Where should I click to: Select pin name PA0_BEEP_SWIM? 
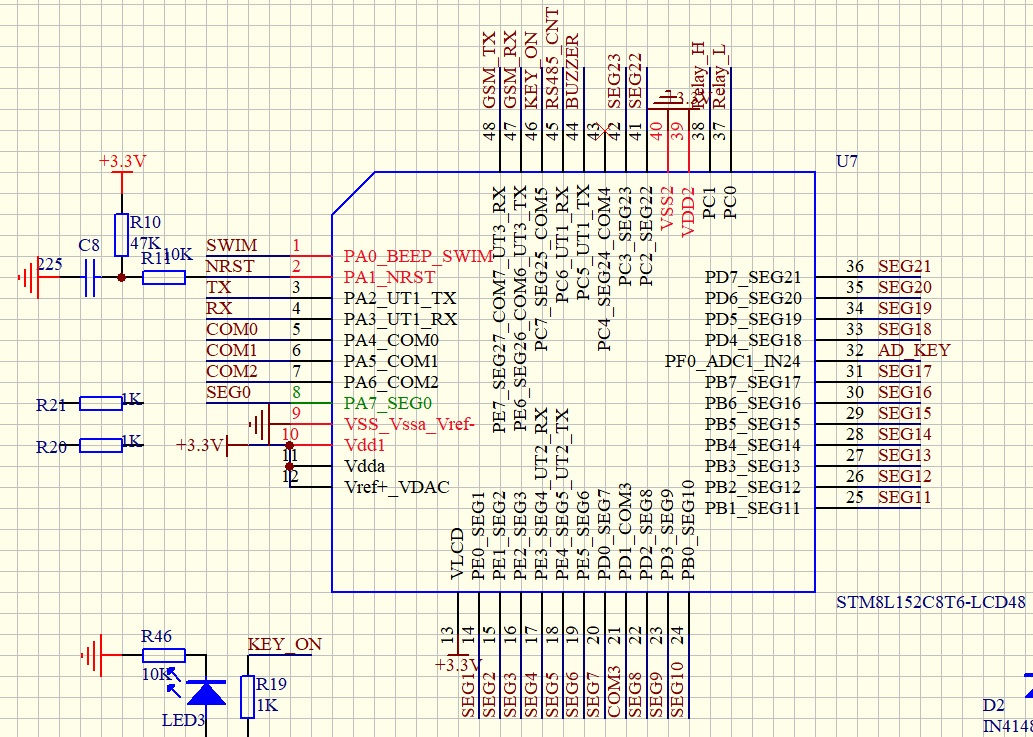click(418, 256)
